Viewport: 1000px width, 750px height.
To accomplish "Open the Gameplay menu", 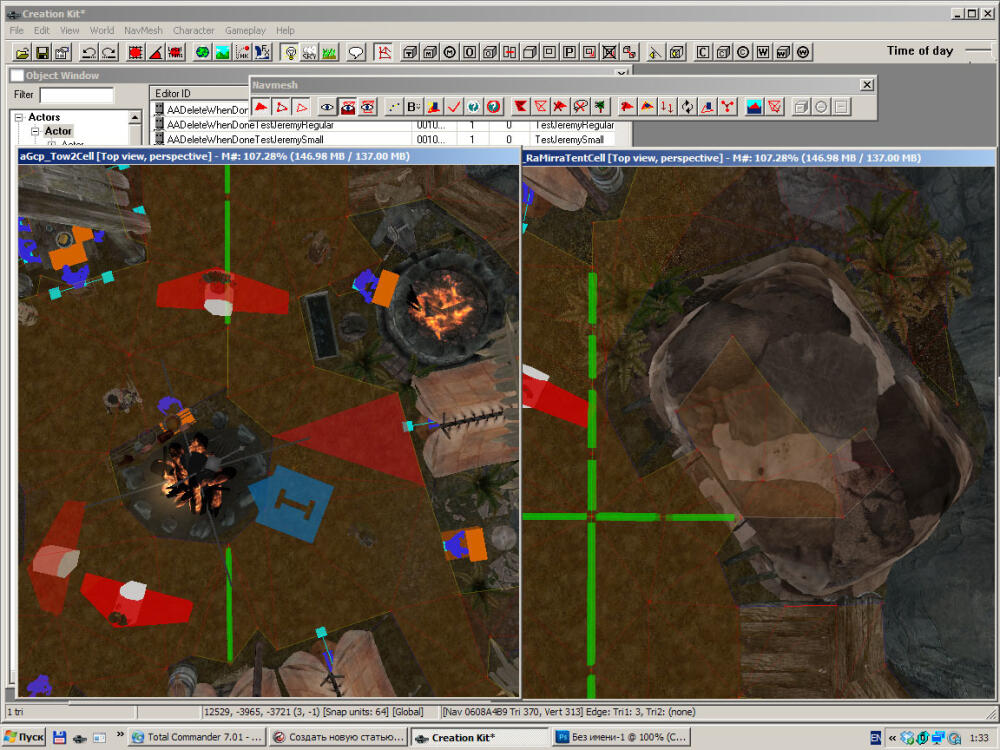I will point(245,30).
